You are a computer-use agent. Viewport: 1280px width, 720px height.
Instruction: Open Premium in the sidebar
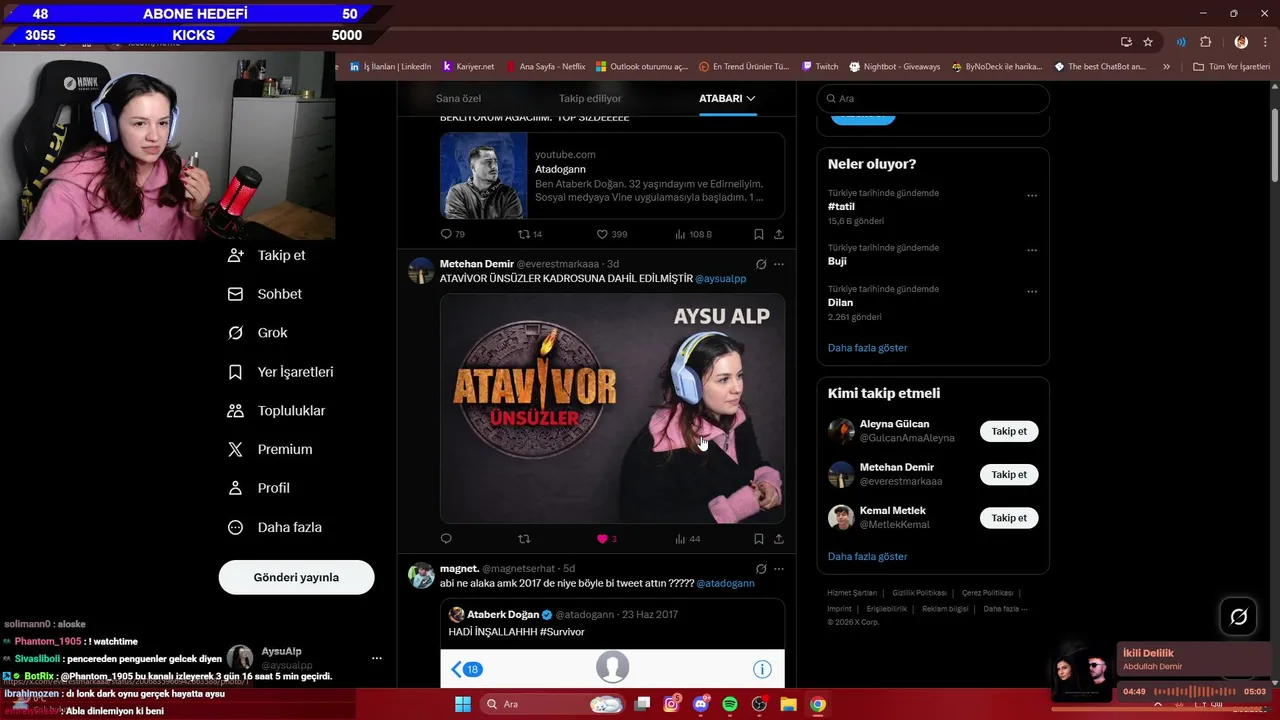tap(270, 450)
